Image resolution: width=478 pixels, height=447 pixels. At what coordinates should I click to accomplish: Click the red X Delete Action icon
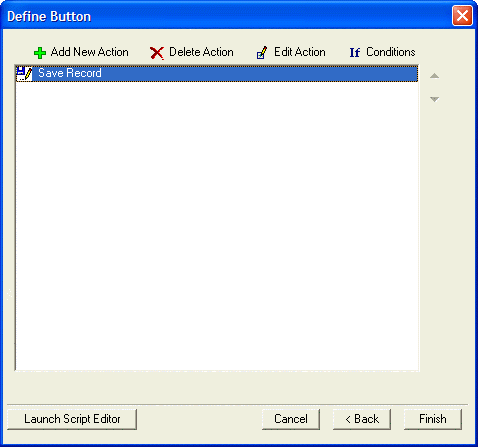pos(157,53)
